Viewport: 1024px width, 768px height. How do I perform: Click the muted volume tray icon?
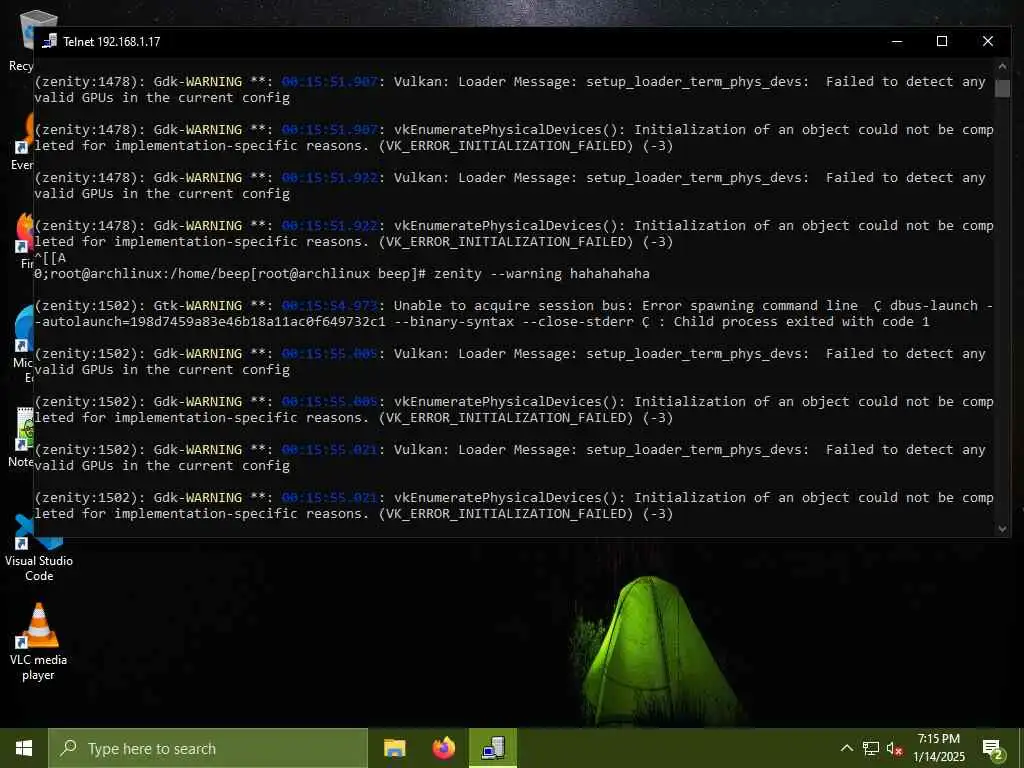pyautogui.click(x=894, y=749)
